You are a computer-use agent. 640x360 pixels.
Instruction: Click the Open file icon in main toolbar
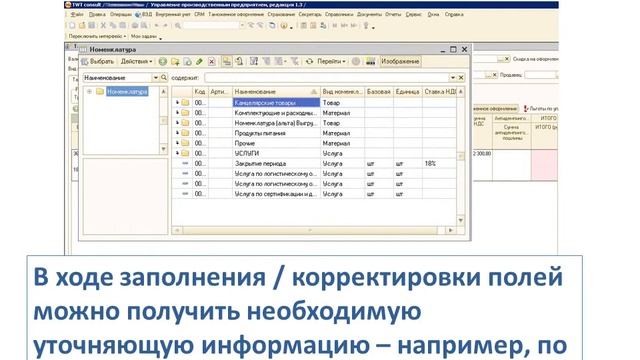click(82, 25)
